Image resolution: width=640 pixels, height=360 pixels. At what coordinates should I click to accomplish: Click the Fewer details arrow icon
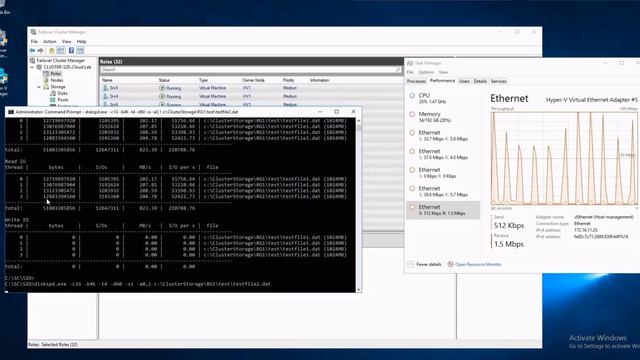pos(411,264)
